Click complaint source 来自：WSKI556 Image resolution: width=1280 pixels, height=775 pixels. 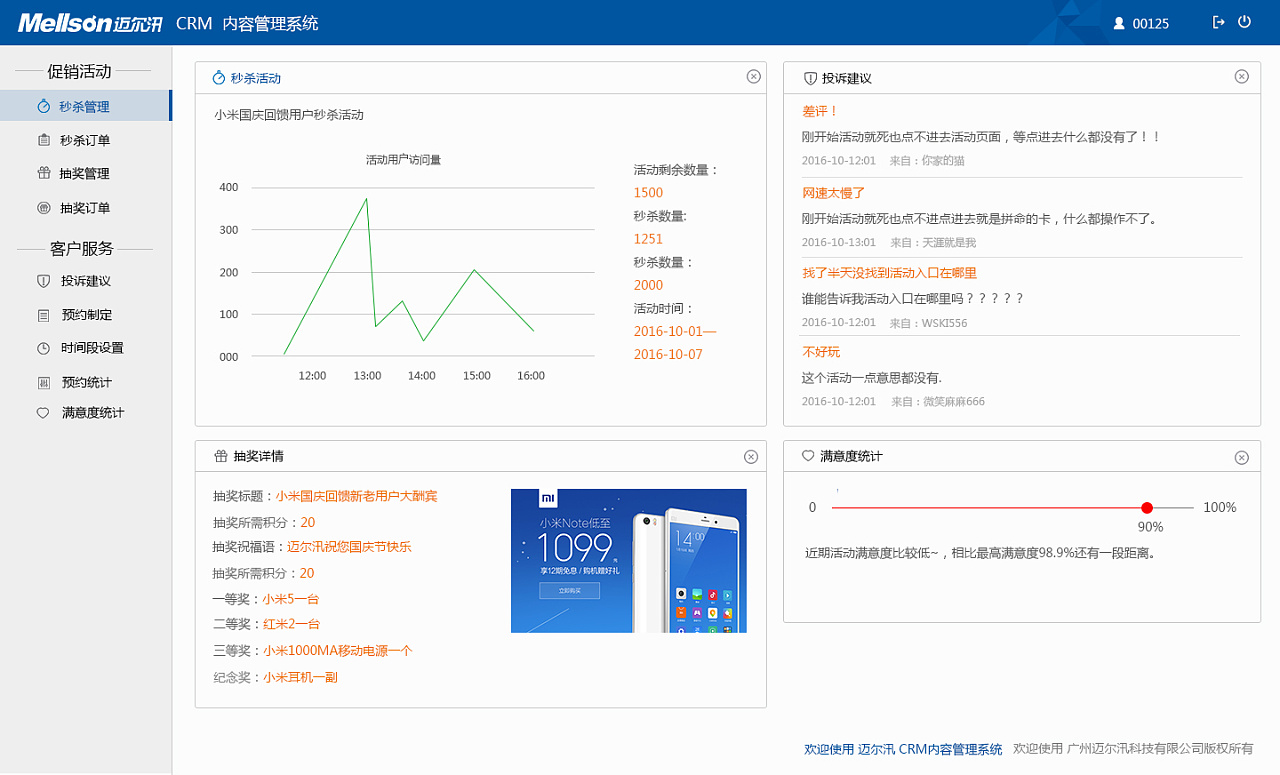pos(928,323)
